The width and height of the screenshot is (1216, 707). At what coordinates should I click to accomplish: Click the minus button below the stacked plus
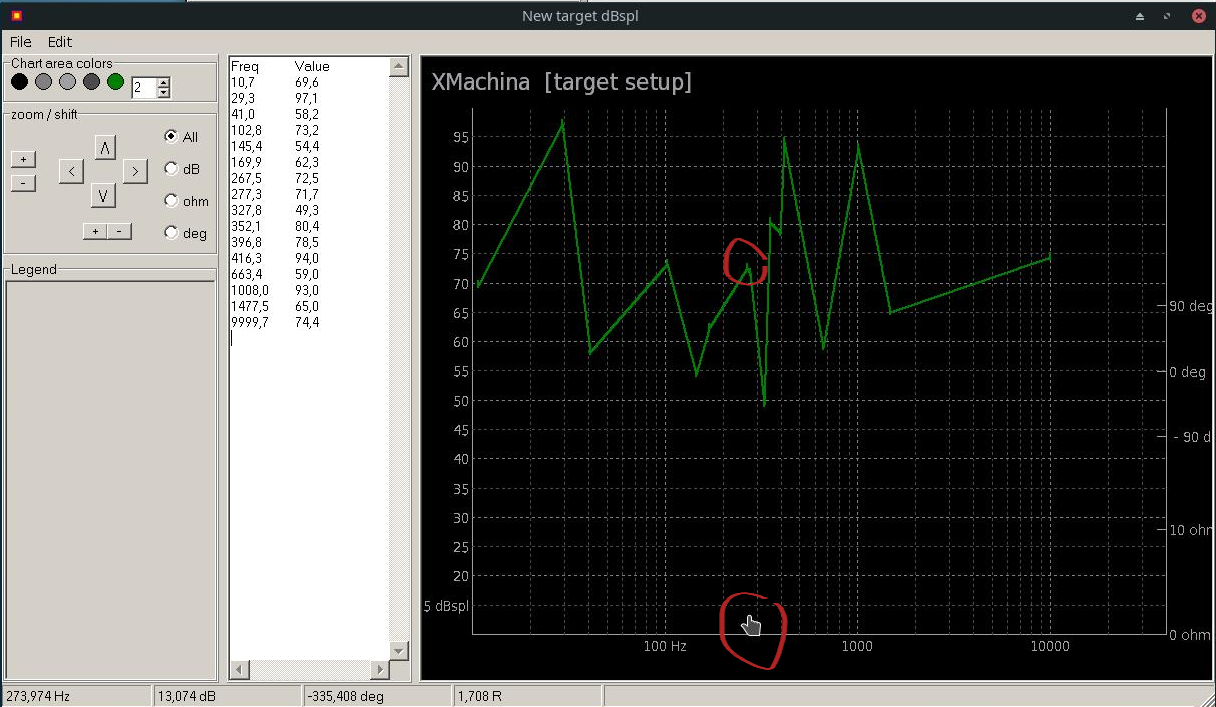[24, 183]
